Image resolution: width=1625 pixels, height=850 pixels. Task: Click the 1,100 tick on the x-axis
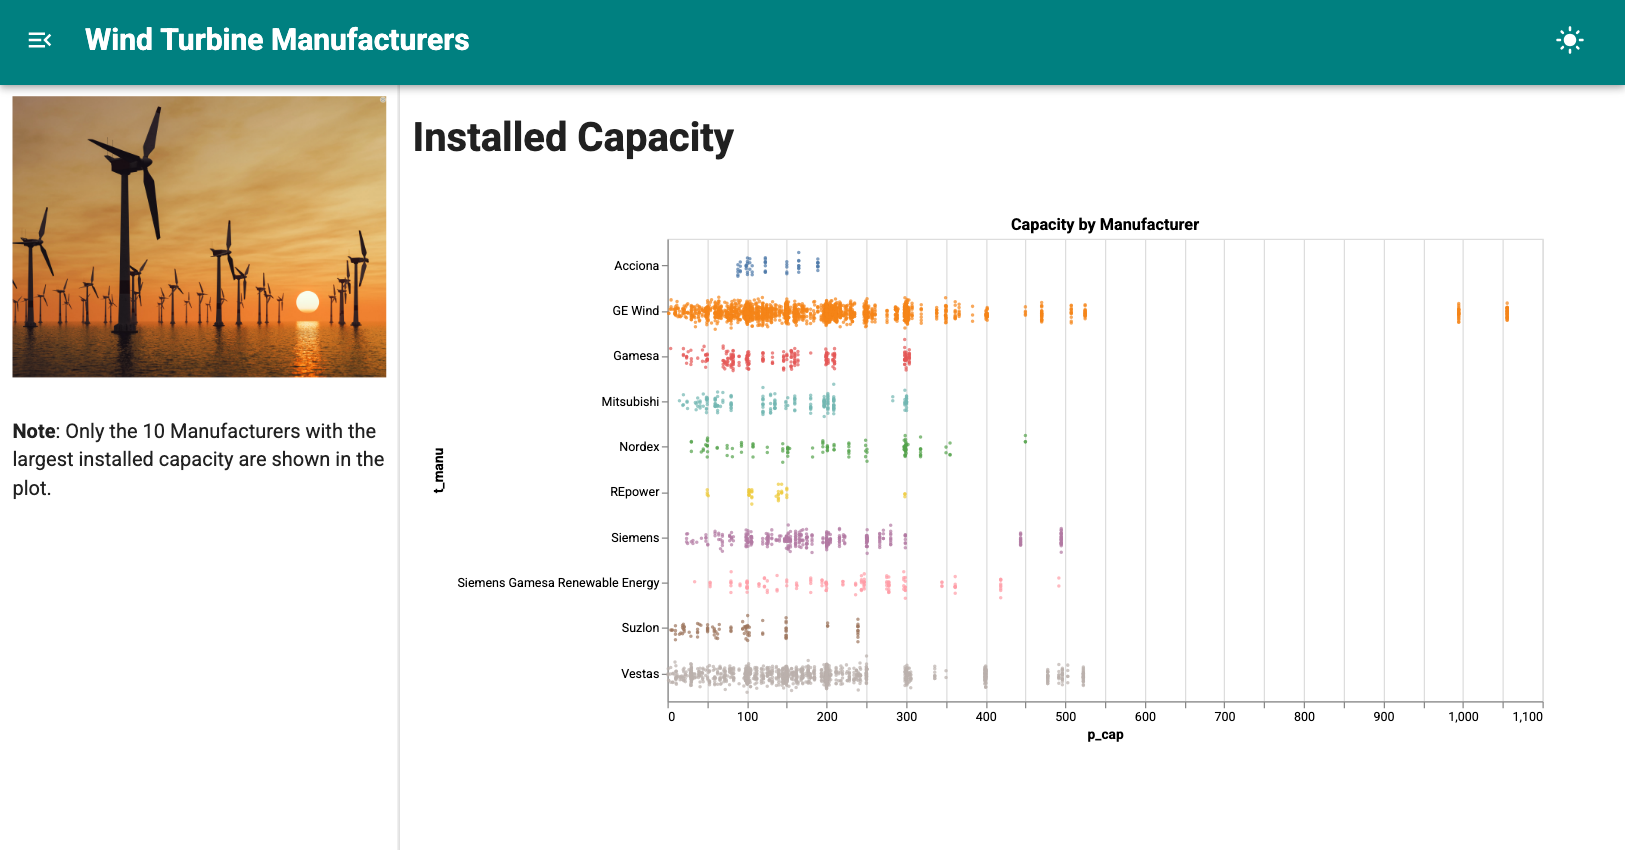click(x=1527, y=717)
